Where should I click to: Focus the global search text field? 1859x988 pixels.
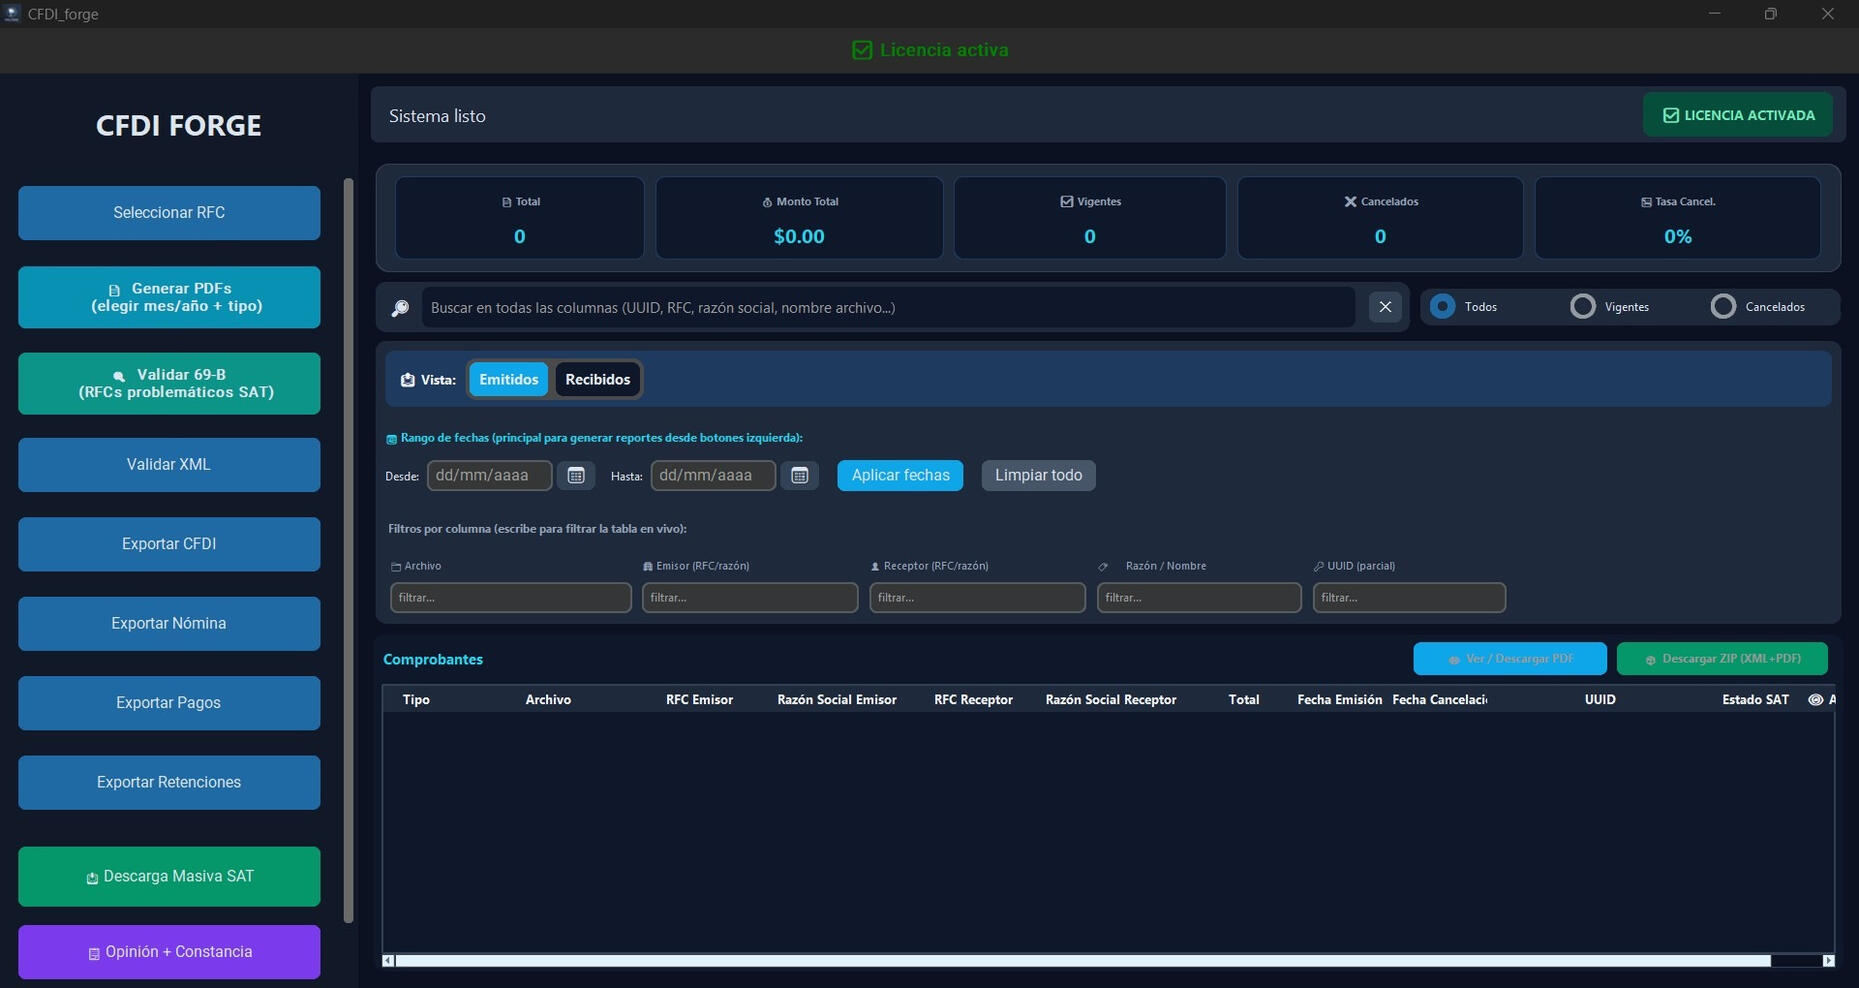tap(888, 307)
